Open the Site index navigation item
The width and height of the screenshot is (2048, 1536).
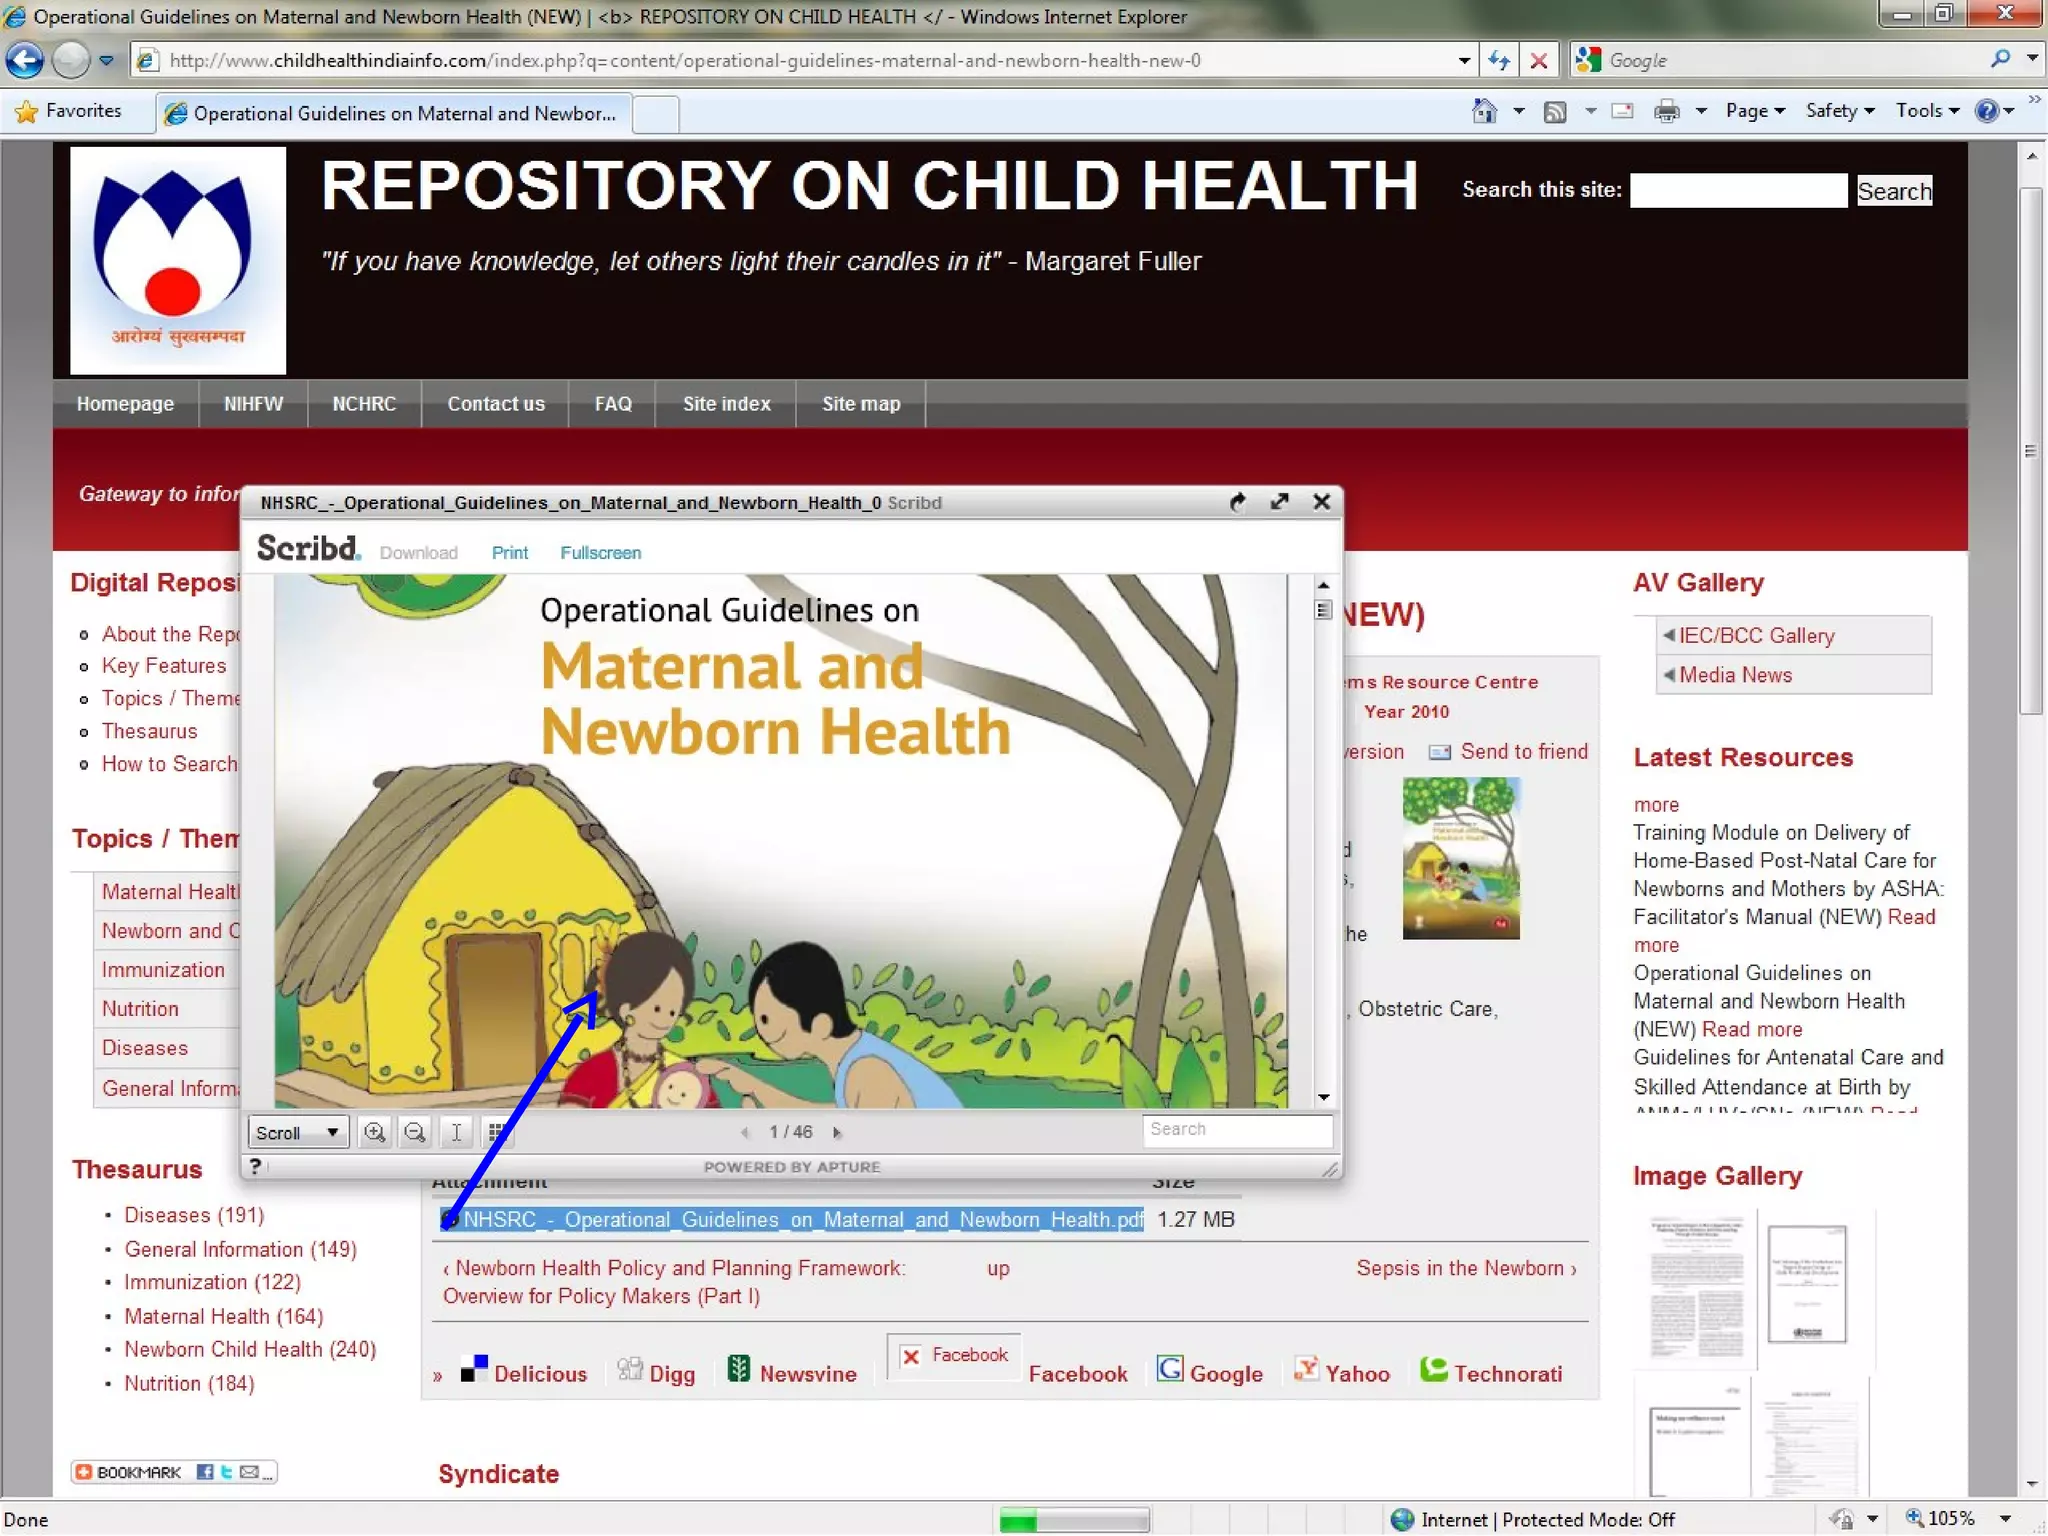click(x=726, y=404)
